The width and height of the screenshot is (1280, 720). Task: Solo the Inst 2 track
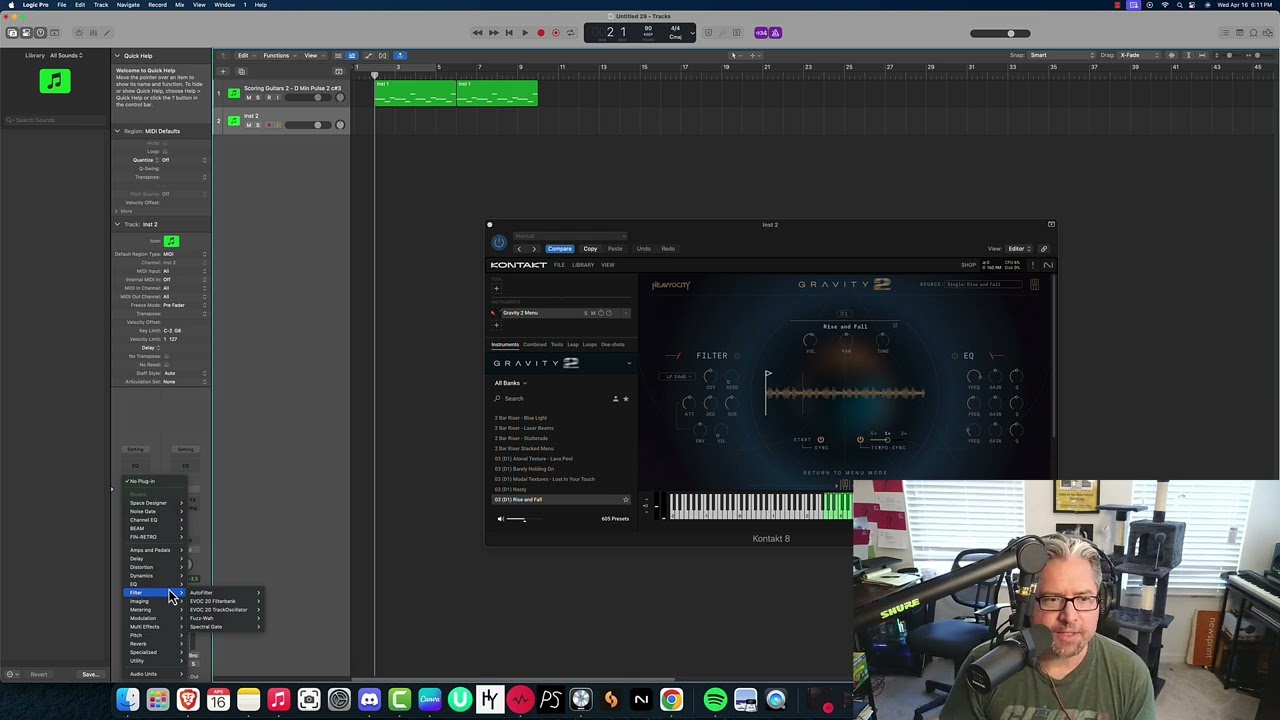(x=257, y=125)
